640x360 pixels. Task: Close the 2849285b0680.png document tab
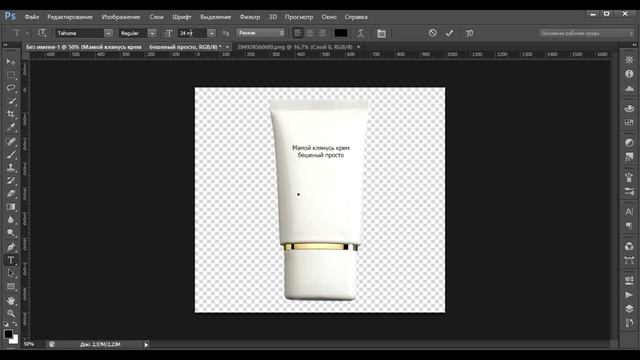click(x=358, y=47)
